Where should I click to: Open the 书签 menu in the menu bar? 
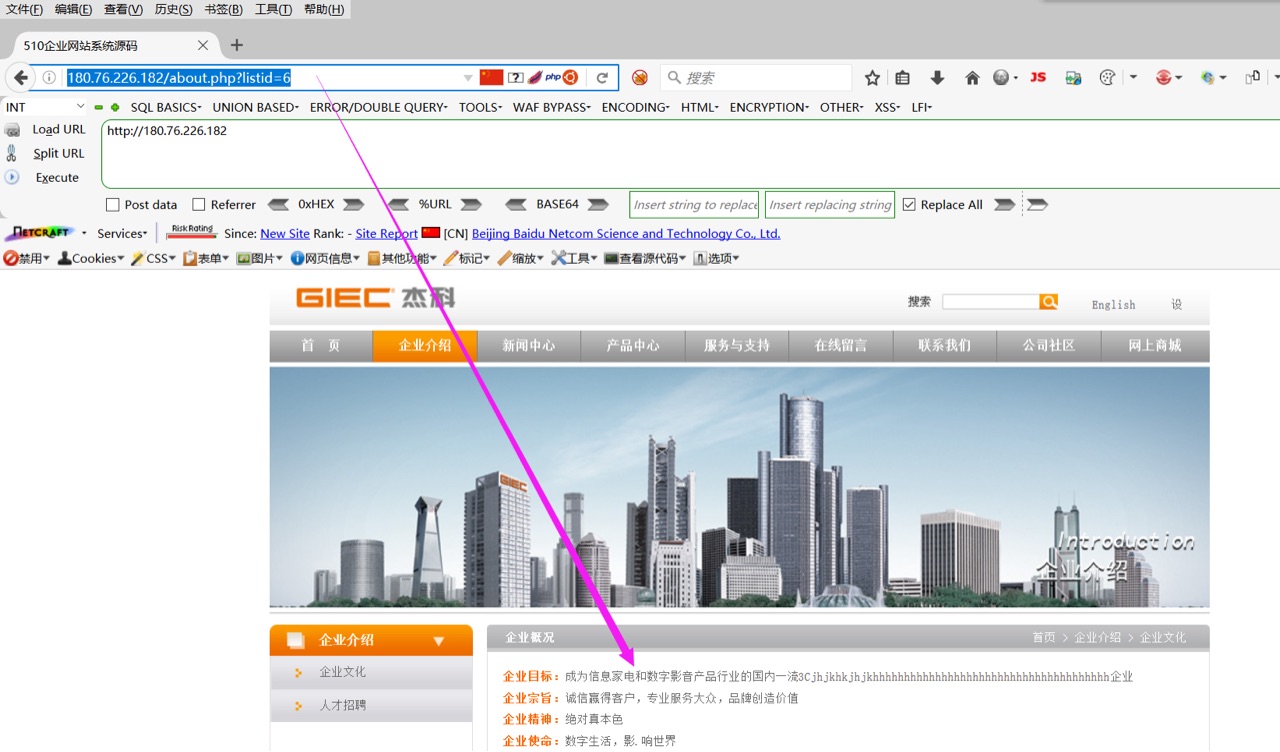click(x=222, y=9)
